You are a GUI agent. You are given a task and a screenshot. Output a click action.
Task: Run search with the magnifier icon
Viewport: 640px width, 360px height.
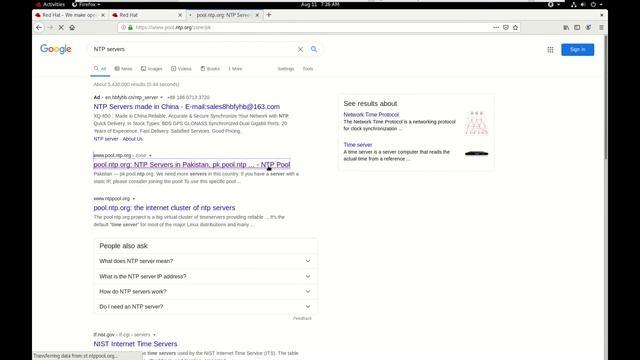[x=313, y=49]
